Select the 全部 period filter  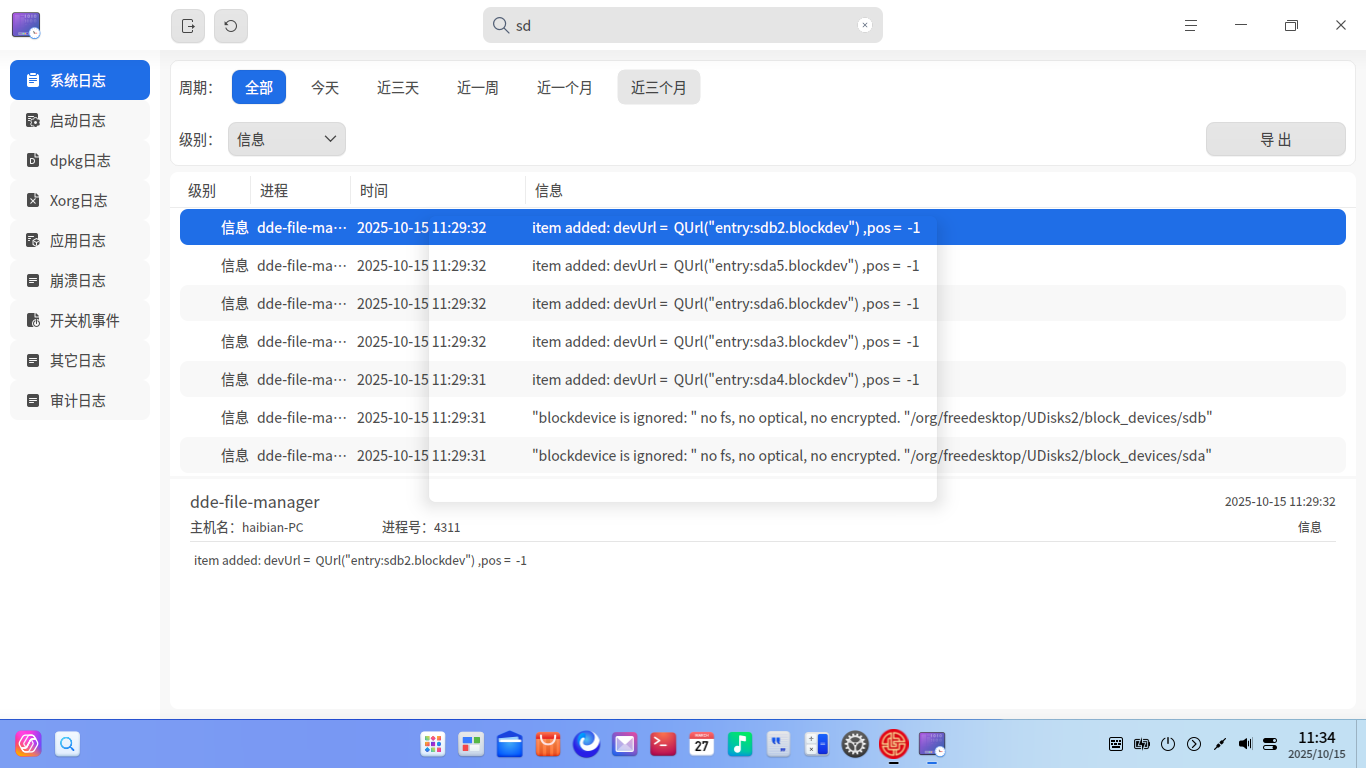pyautogui.click(x=259, y=87)
